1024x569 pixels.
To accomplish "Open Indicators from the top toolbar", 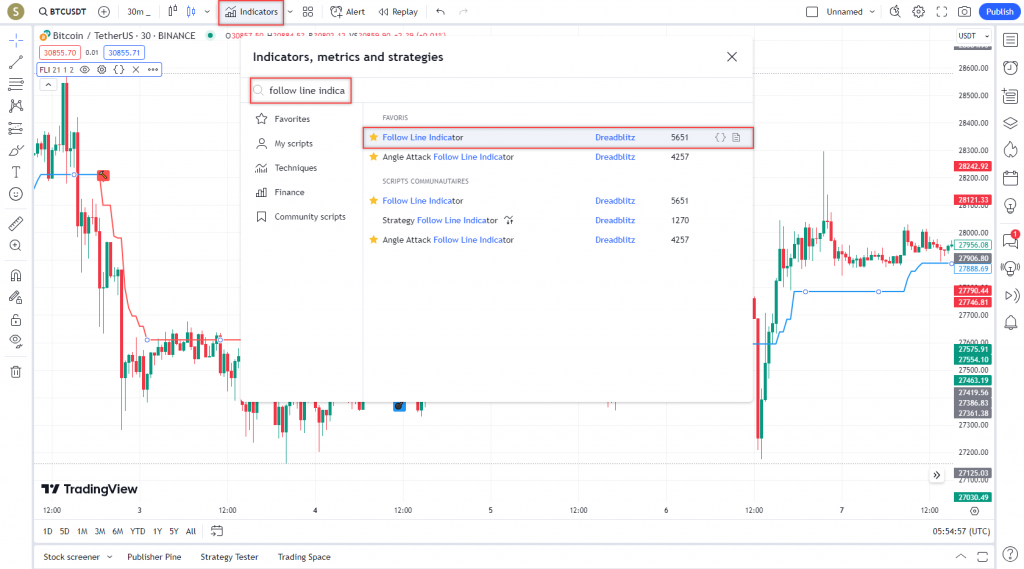I will [x=251, y=12].
